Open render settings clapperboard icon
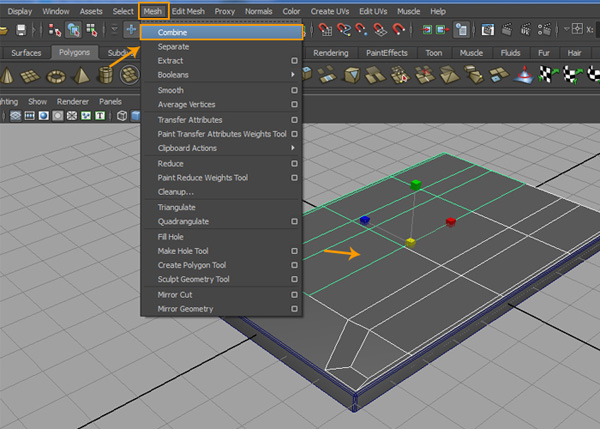Viewport: 600px width, 429px height. [x=544, y=29]
